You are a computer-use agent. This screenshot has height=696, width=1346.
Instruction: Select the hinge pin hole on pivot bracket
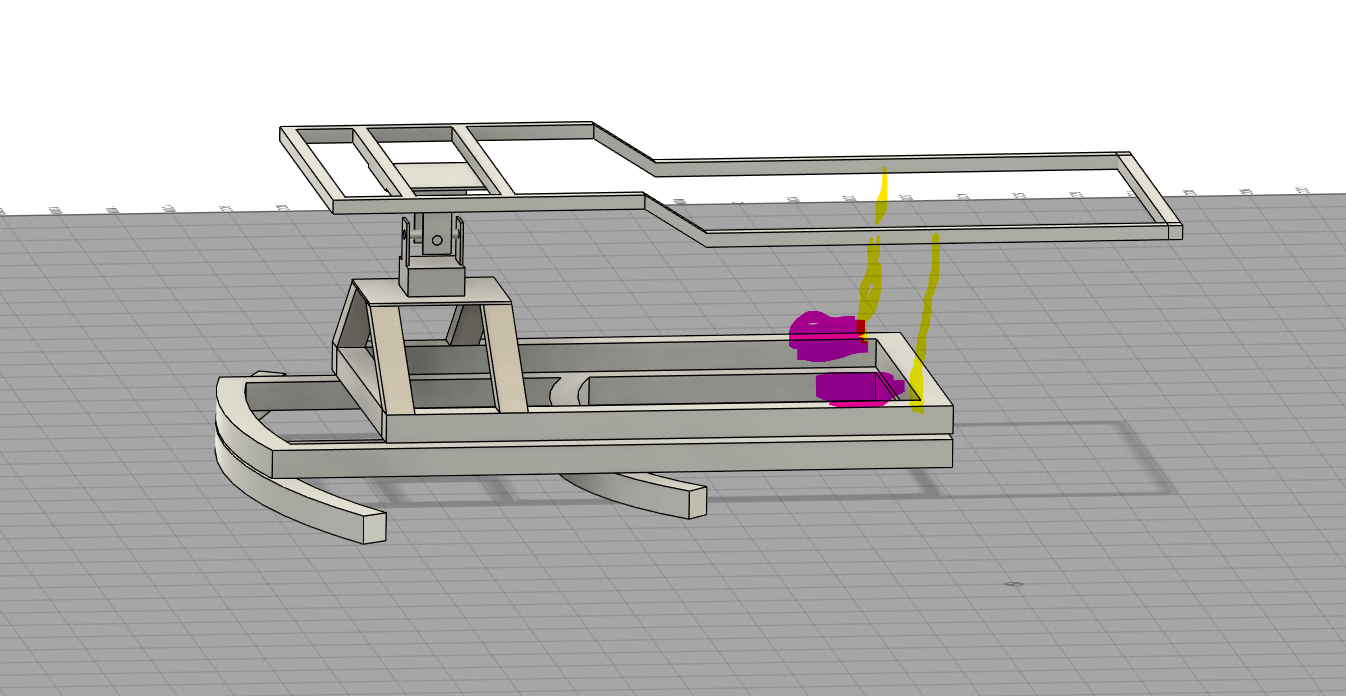click(x=436, y=240)
